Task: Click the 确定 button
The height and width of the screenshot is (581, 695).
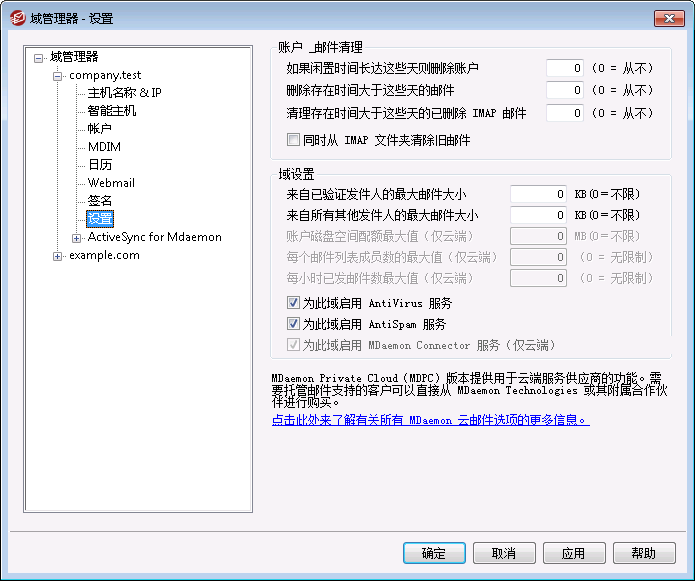Action: (434, 553)
